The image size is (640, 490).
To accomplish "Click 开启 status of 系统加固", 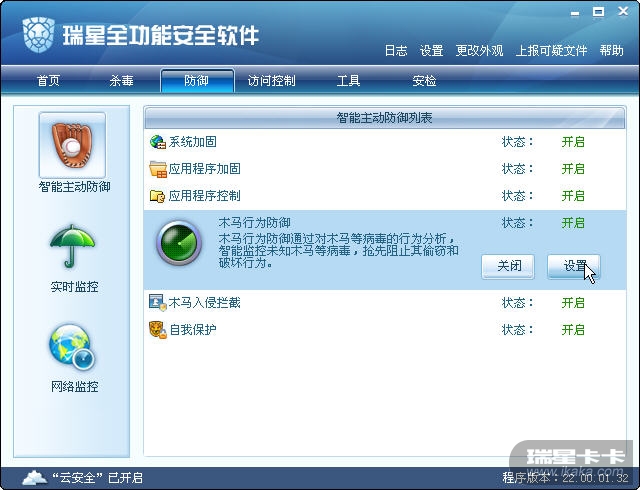I will pyautogui.click(x=573, y=142).
